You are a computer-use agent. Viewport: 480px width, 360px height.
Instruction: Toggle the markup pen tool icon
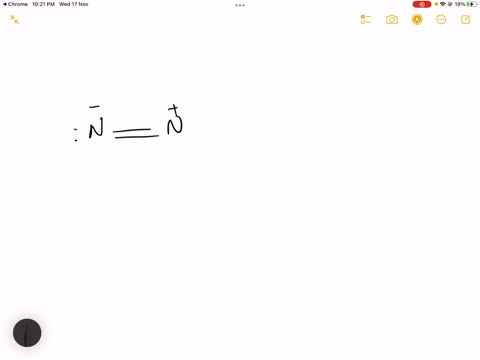point(417,20)
